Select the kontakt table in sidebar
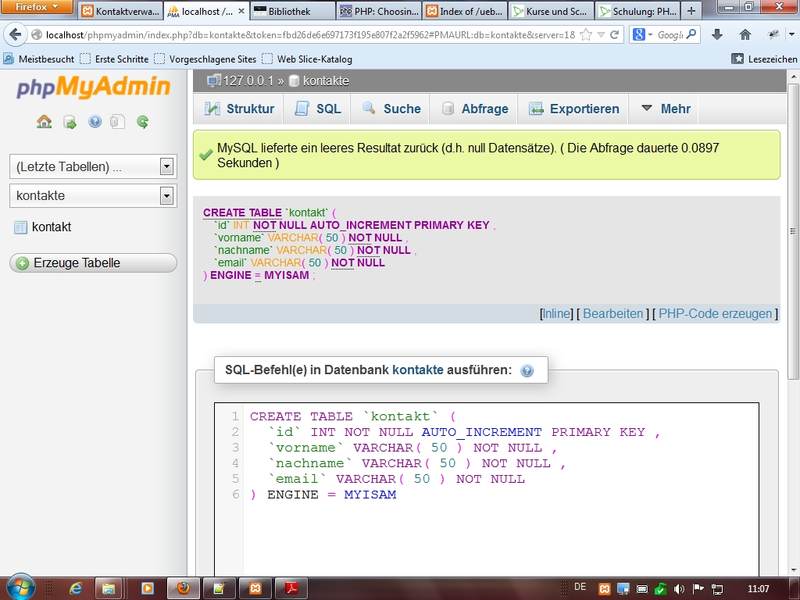Viewport: 800px width, 600px height. pos(51,228)
